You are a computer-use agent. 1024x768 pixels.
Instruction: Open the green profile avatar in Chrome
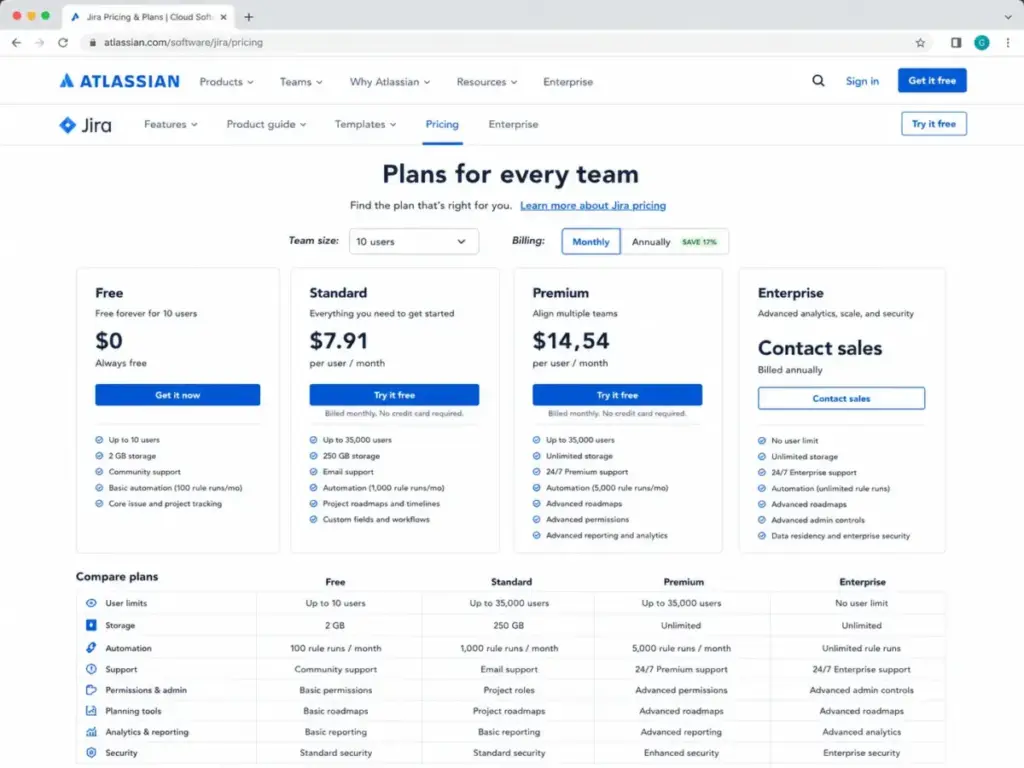(981, 42)
